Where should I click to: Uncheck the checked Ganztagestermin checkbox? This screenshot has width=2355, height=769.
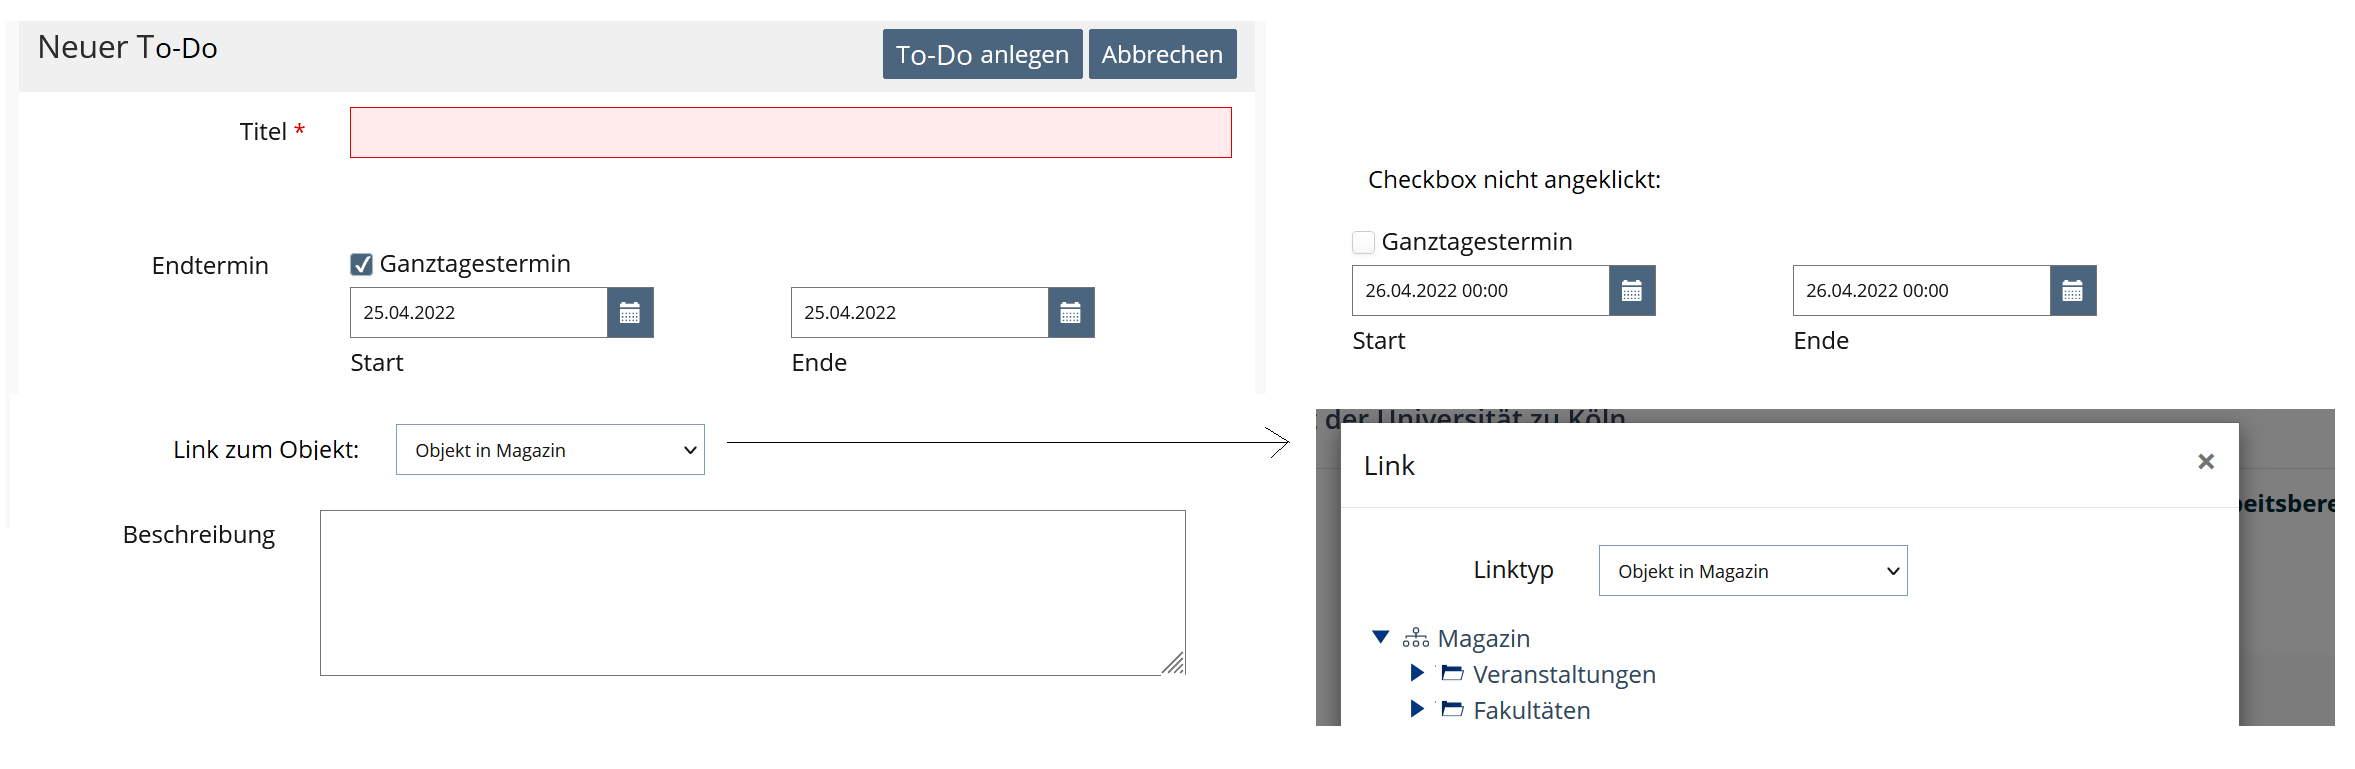[x=362, y=264]
